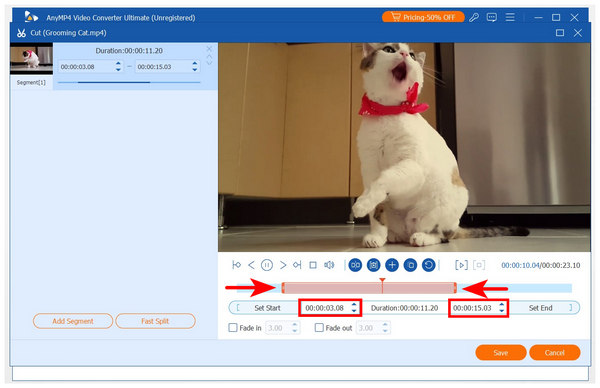Step forward one frame
Image resolution: width=600 pixels, height=388 pixels.
point(283,265)
